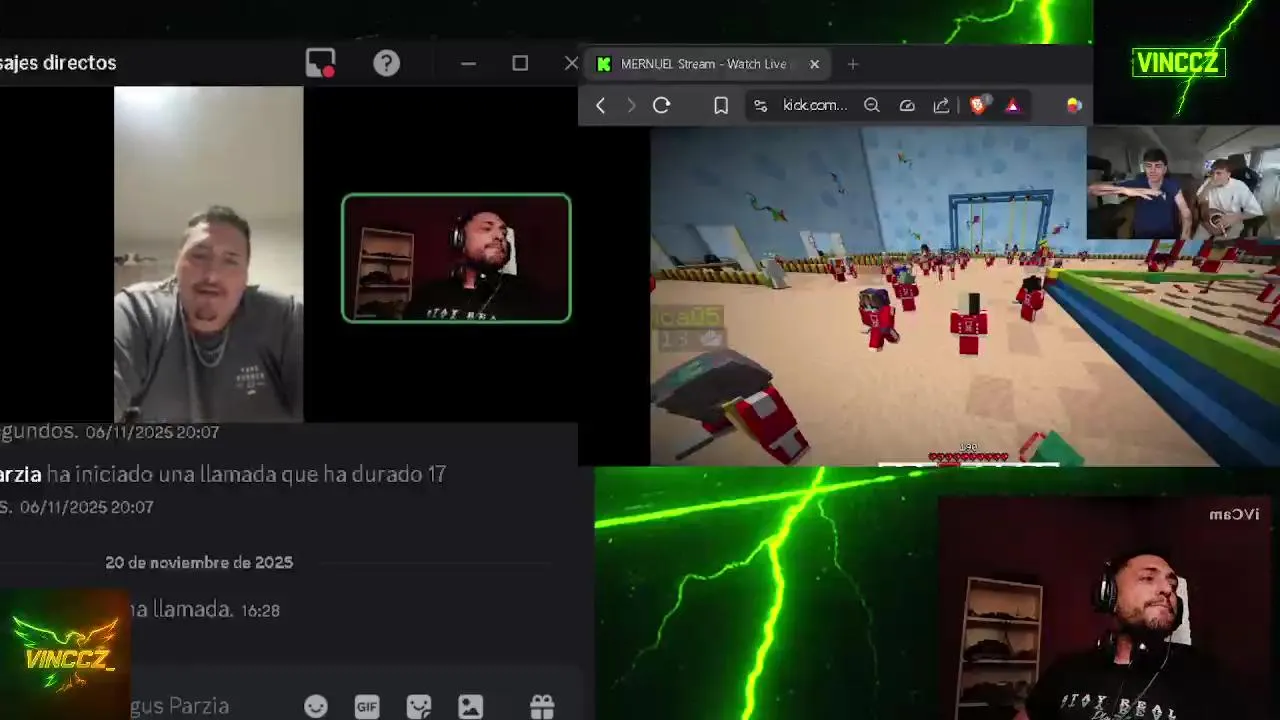The width and height of the screenshot is (1280, 720).
Task: Click the 'ha iniciado una llamada que ha durado 17' message
Action: point(246,474)
